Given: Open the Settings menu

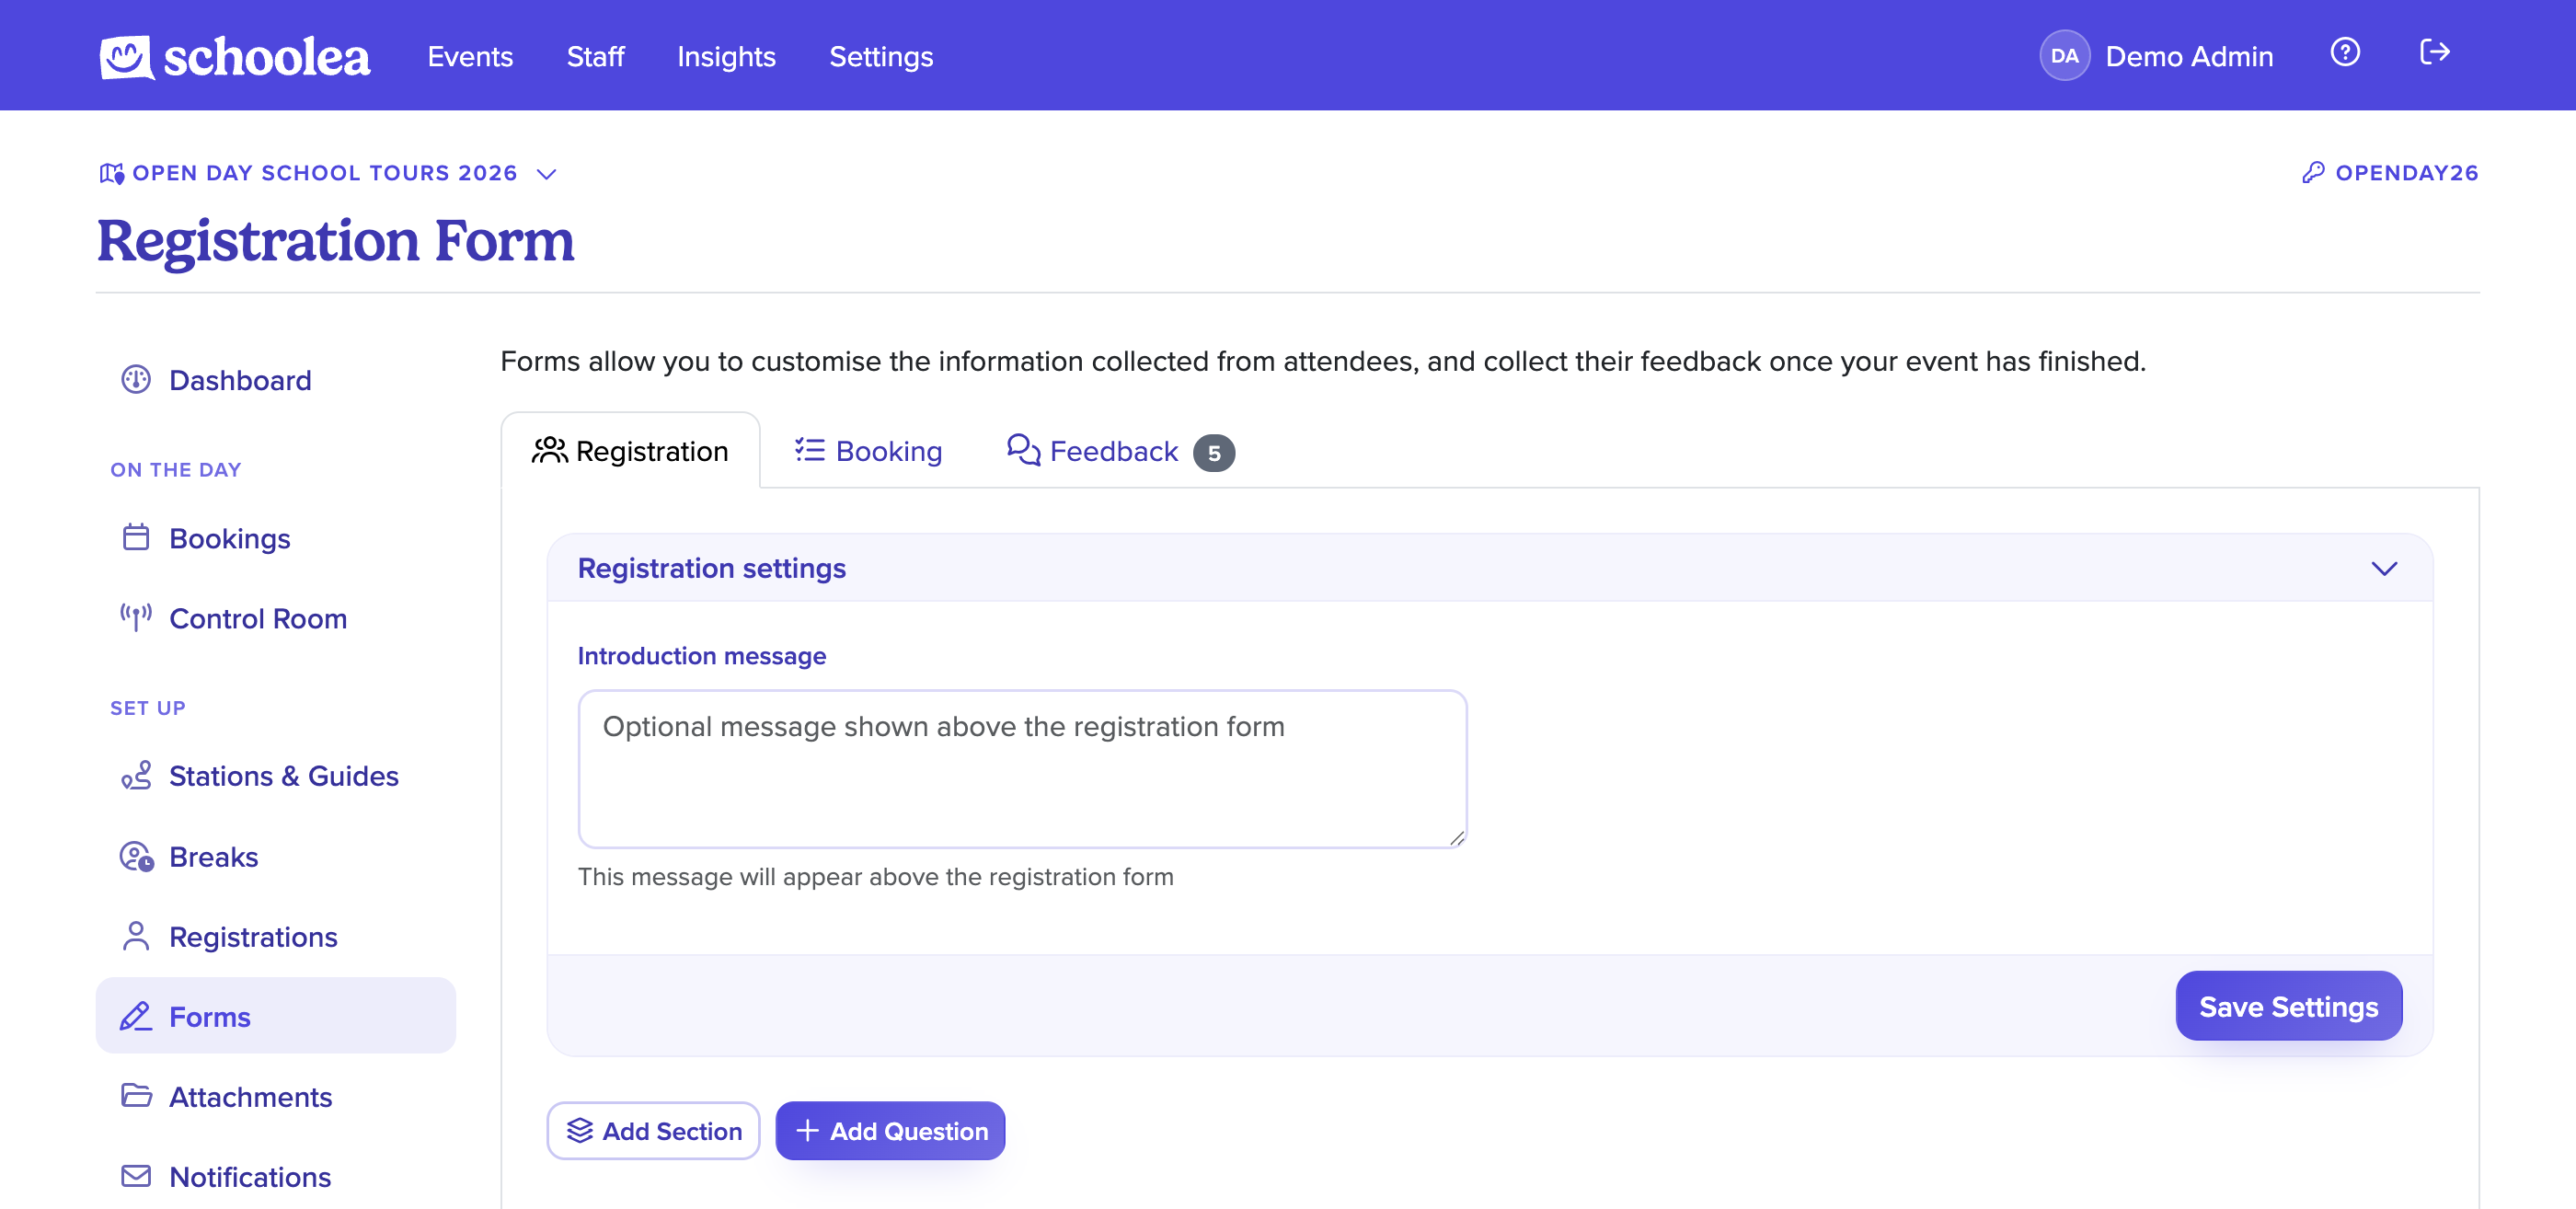Looking at the screenshot, I should (x=881, y=56).
